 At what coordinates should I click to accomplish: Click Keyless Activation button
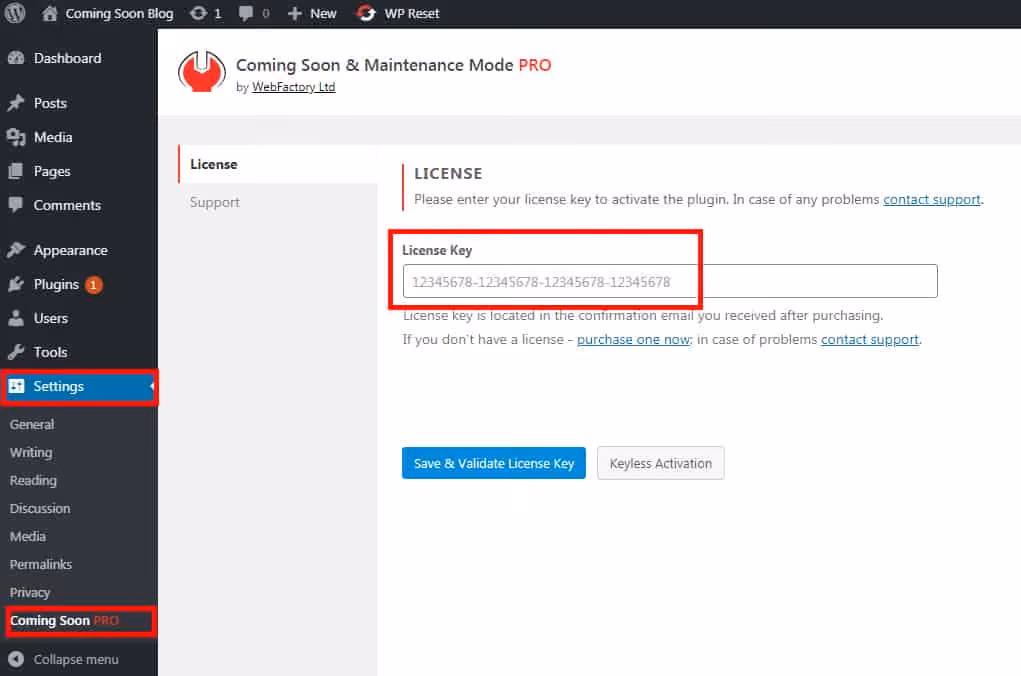point(660,463)
